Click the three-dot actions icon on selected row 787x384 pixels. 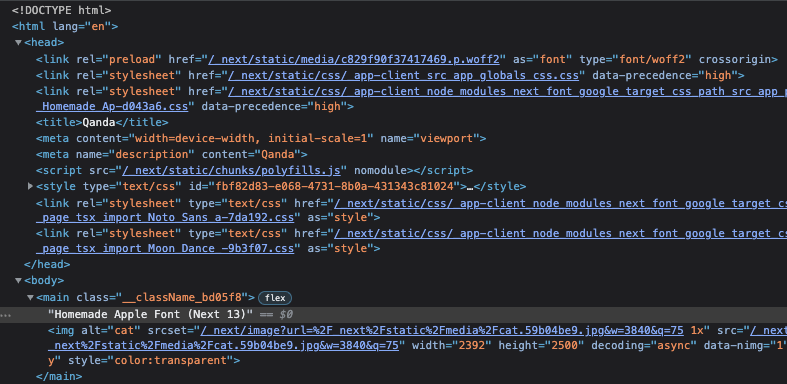[6, 315]
